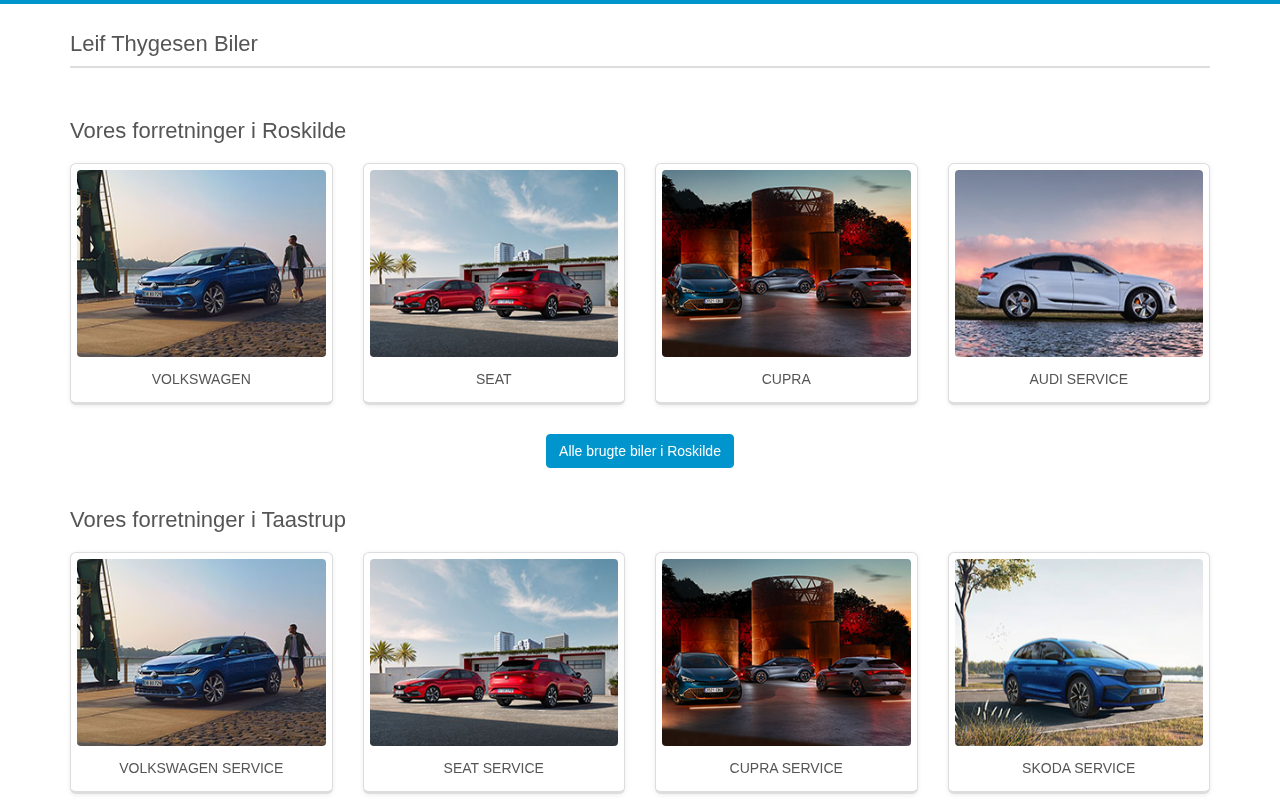1280x800 pixels.
Task: Click the VOLKSWAGEN label under Roskilde
Action: click(201, 379)
